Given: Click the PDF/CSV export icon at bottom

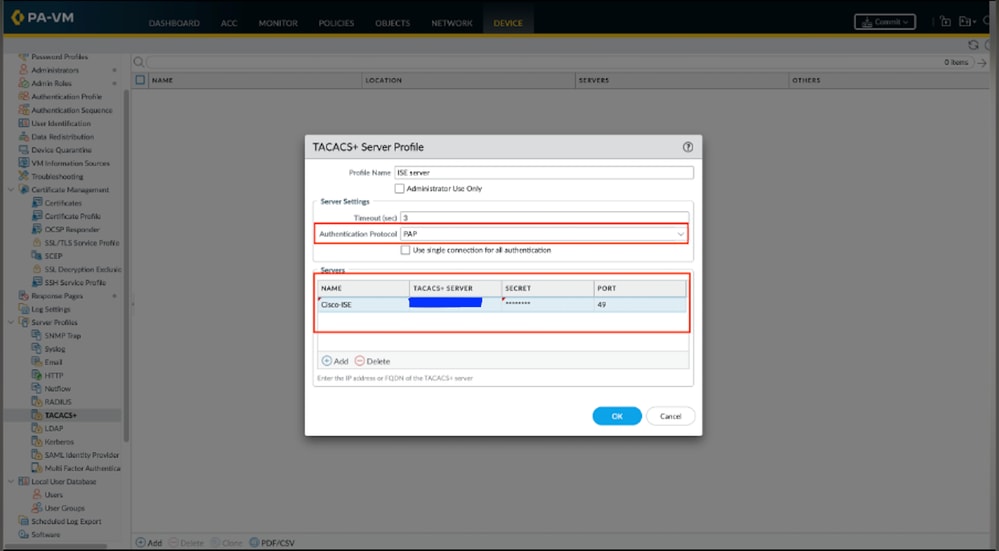Looking at the screenshot, I should coord(254,543).
